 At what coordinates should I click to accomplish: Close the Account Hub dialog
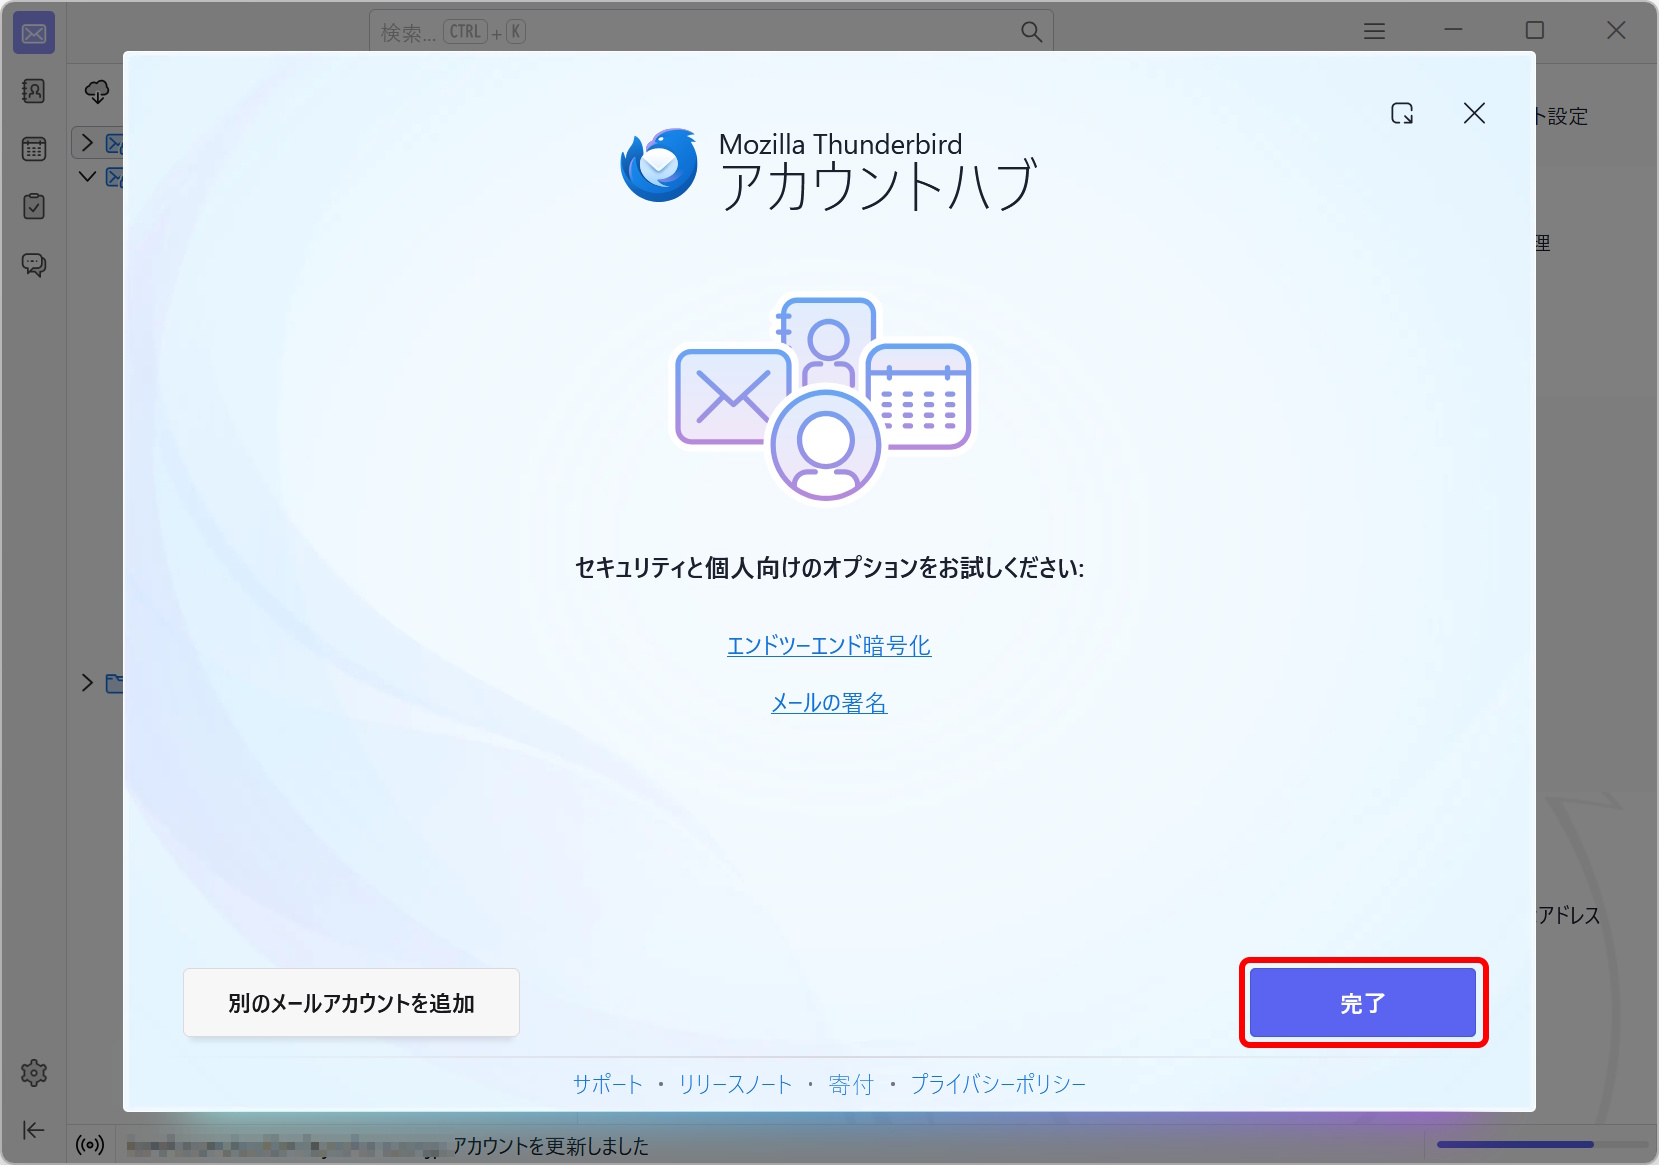(1474, 113)
